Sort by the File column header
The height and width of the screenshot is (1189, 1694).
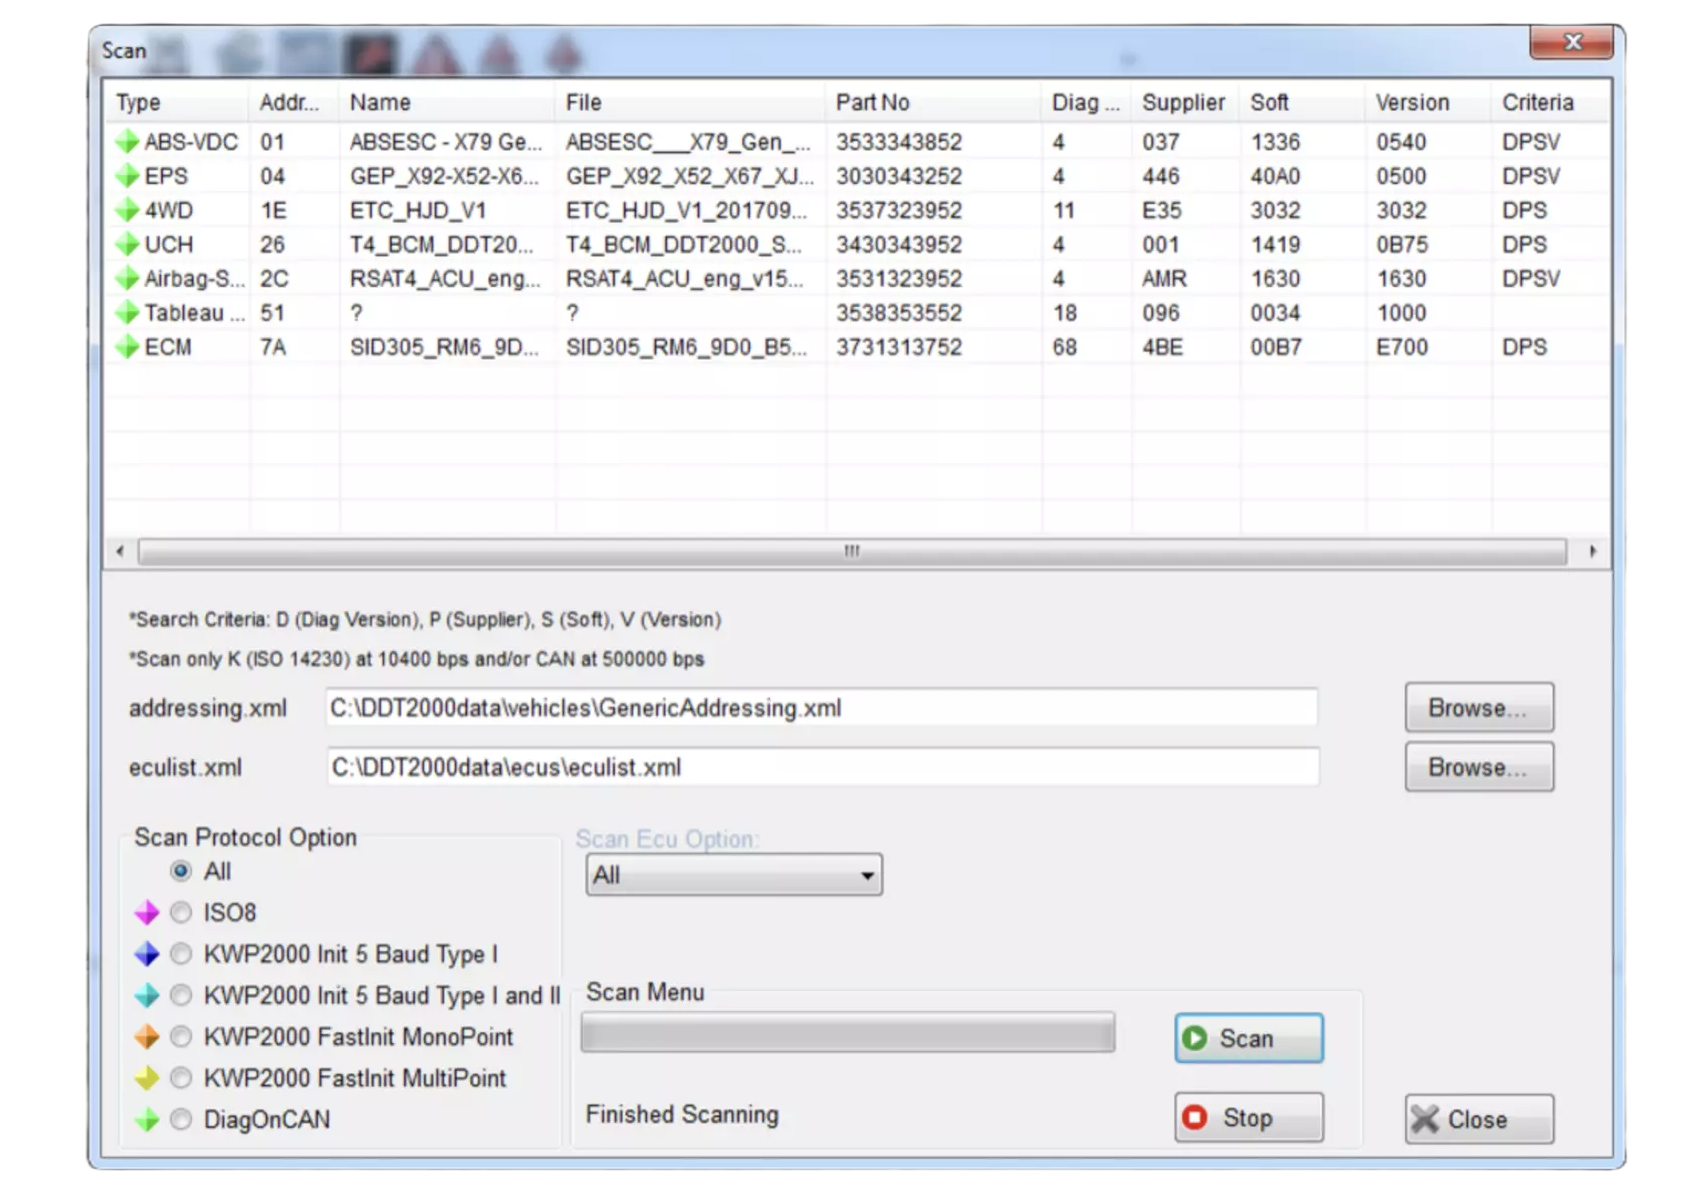click(x=690, y=102)
